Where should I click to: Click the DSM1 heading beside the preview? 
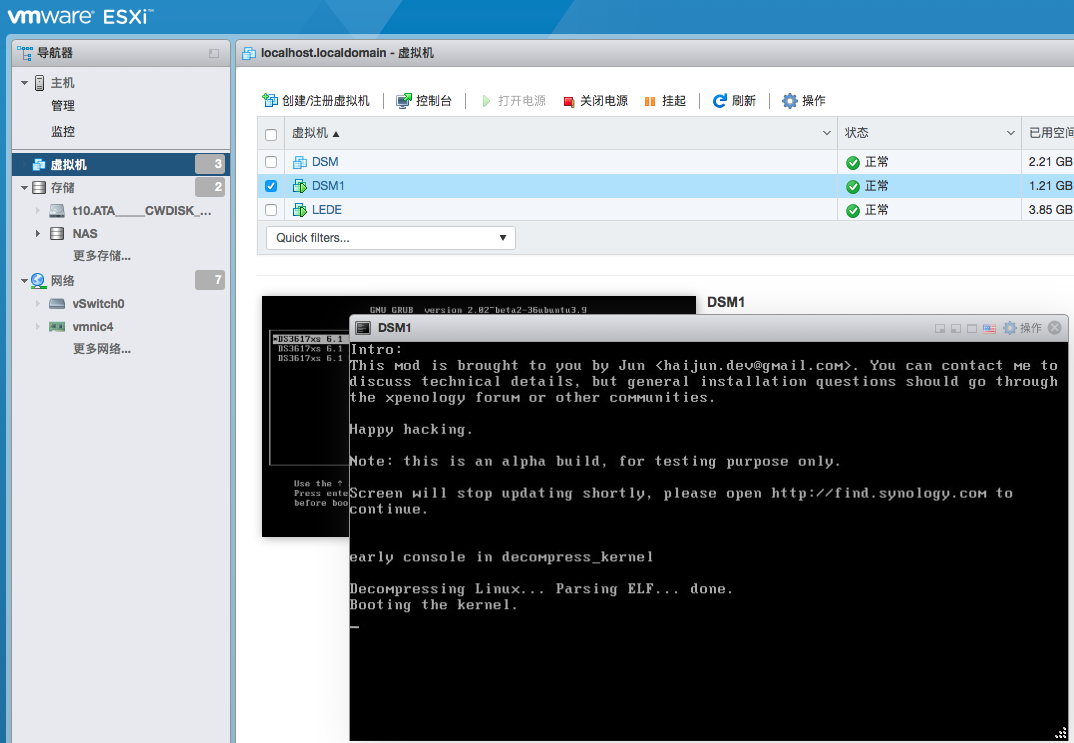tap(725, 302)
